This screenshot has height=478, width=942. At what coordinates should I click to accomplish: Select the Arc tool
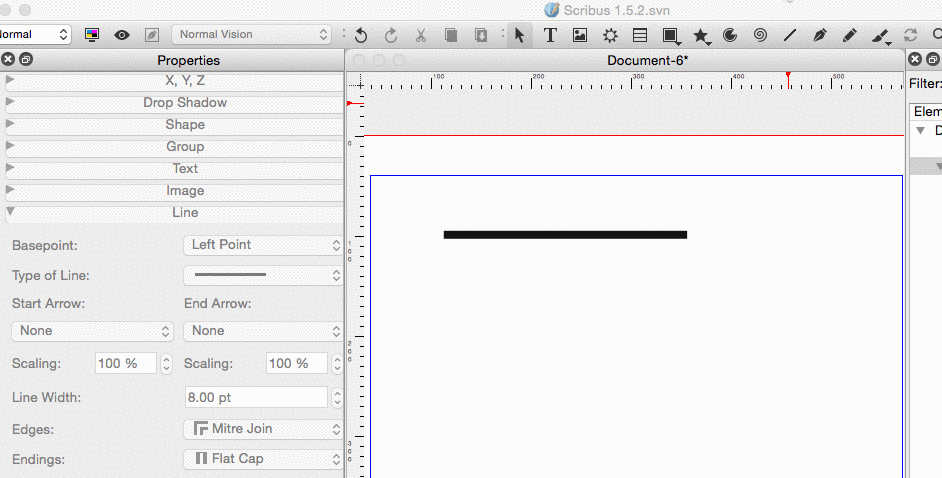pyautogui.click(x=730, y=35)
